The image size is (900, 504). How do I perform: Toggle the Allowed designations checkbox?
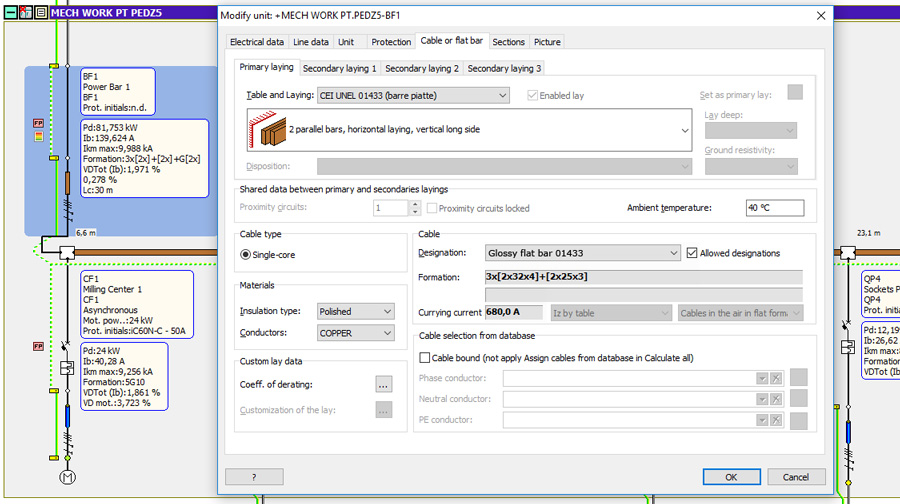click(692, 253)
